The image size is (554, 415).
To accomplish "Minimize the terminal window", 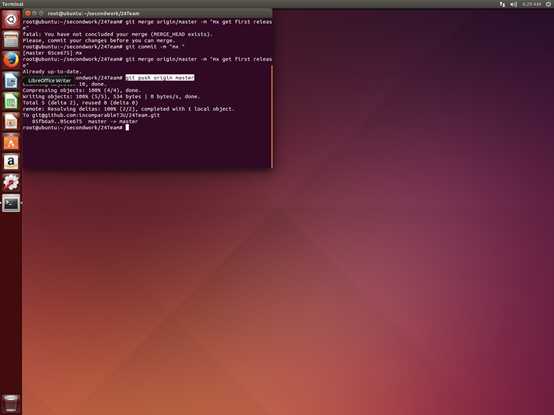I will click(x=35, y=13).
